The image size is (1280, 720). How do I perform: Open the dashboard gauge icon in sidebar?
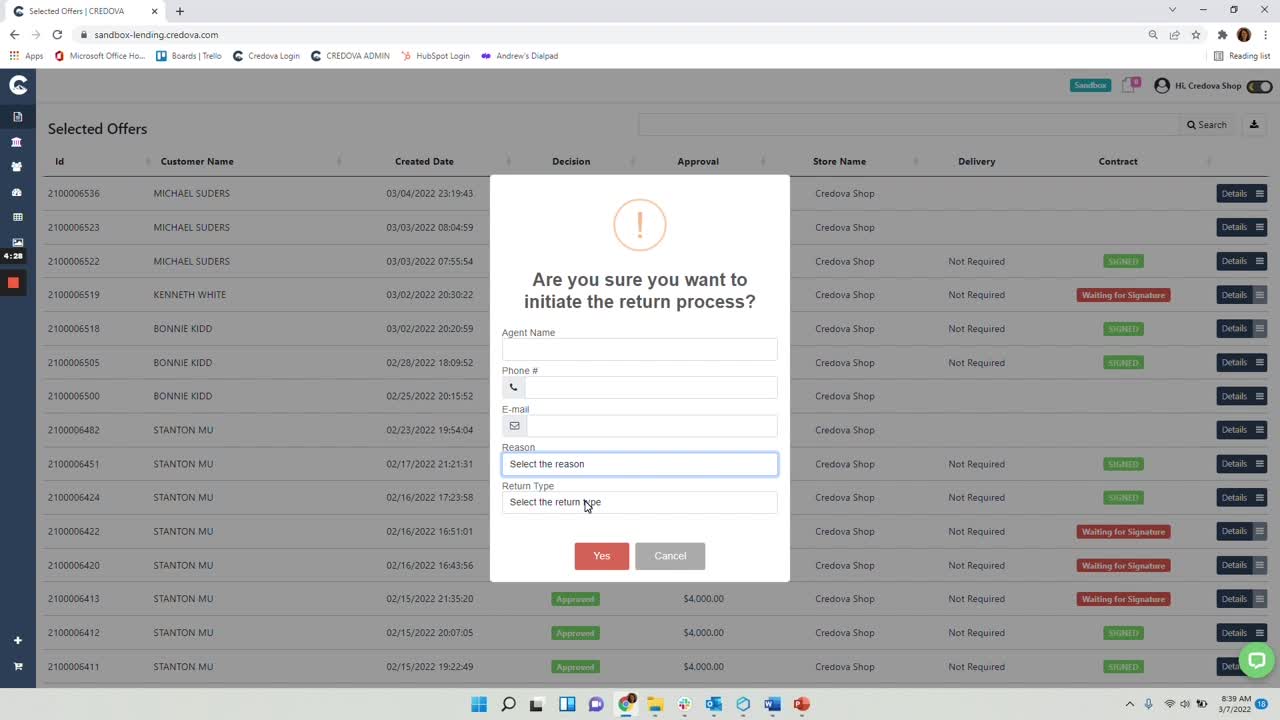[17, 192]
